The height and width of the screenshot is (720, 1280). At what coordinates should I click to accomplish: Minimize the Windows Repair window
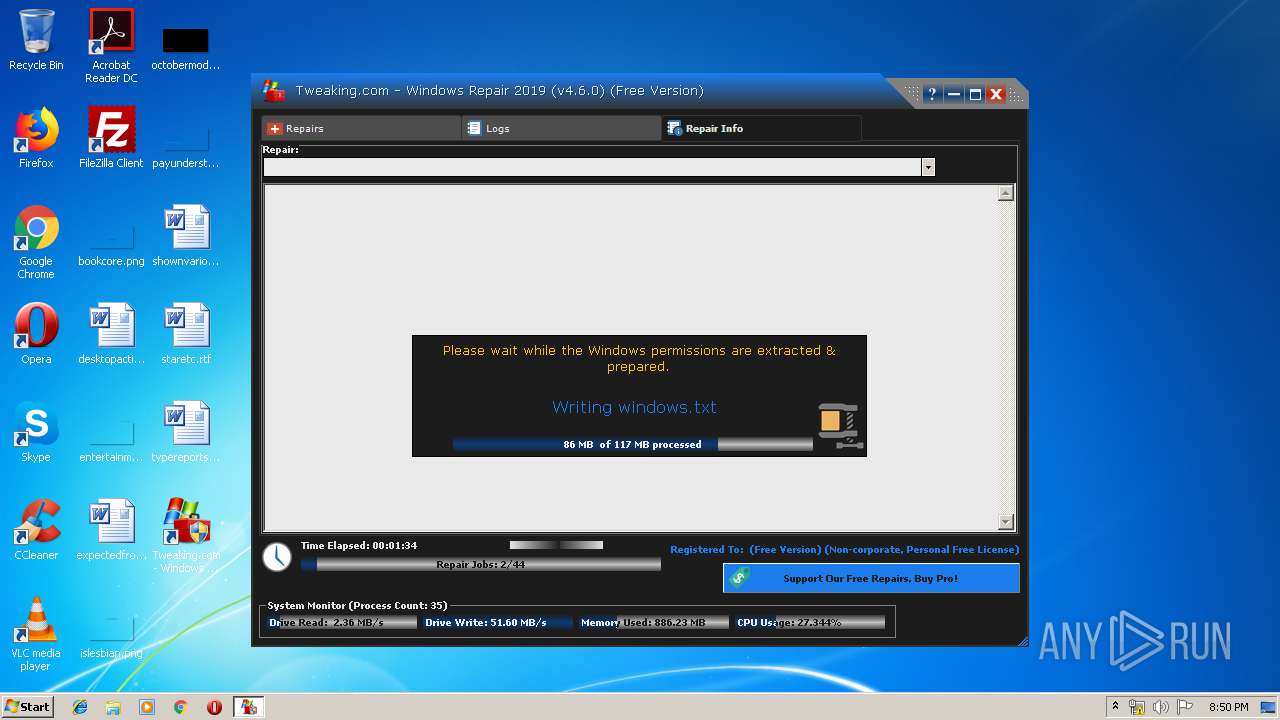[954, 94]
